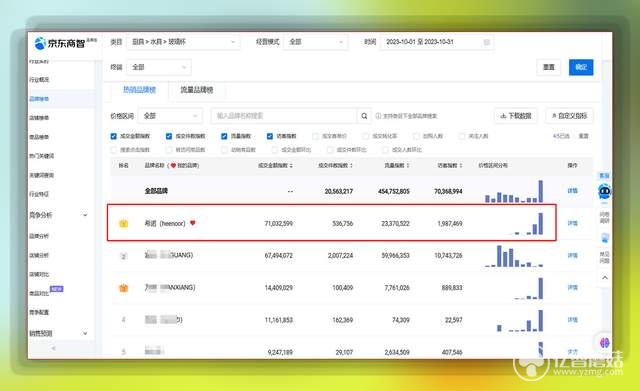Click heenoor row price distribution chart
The image size is (640, 391).
coord(513,224)
